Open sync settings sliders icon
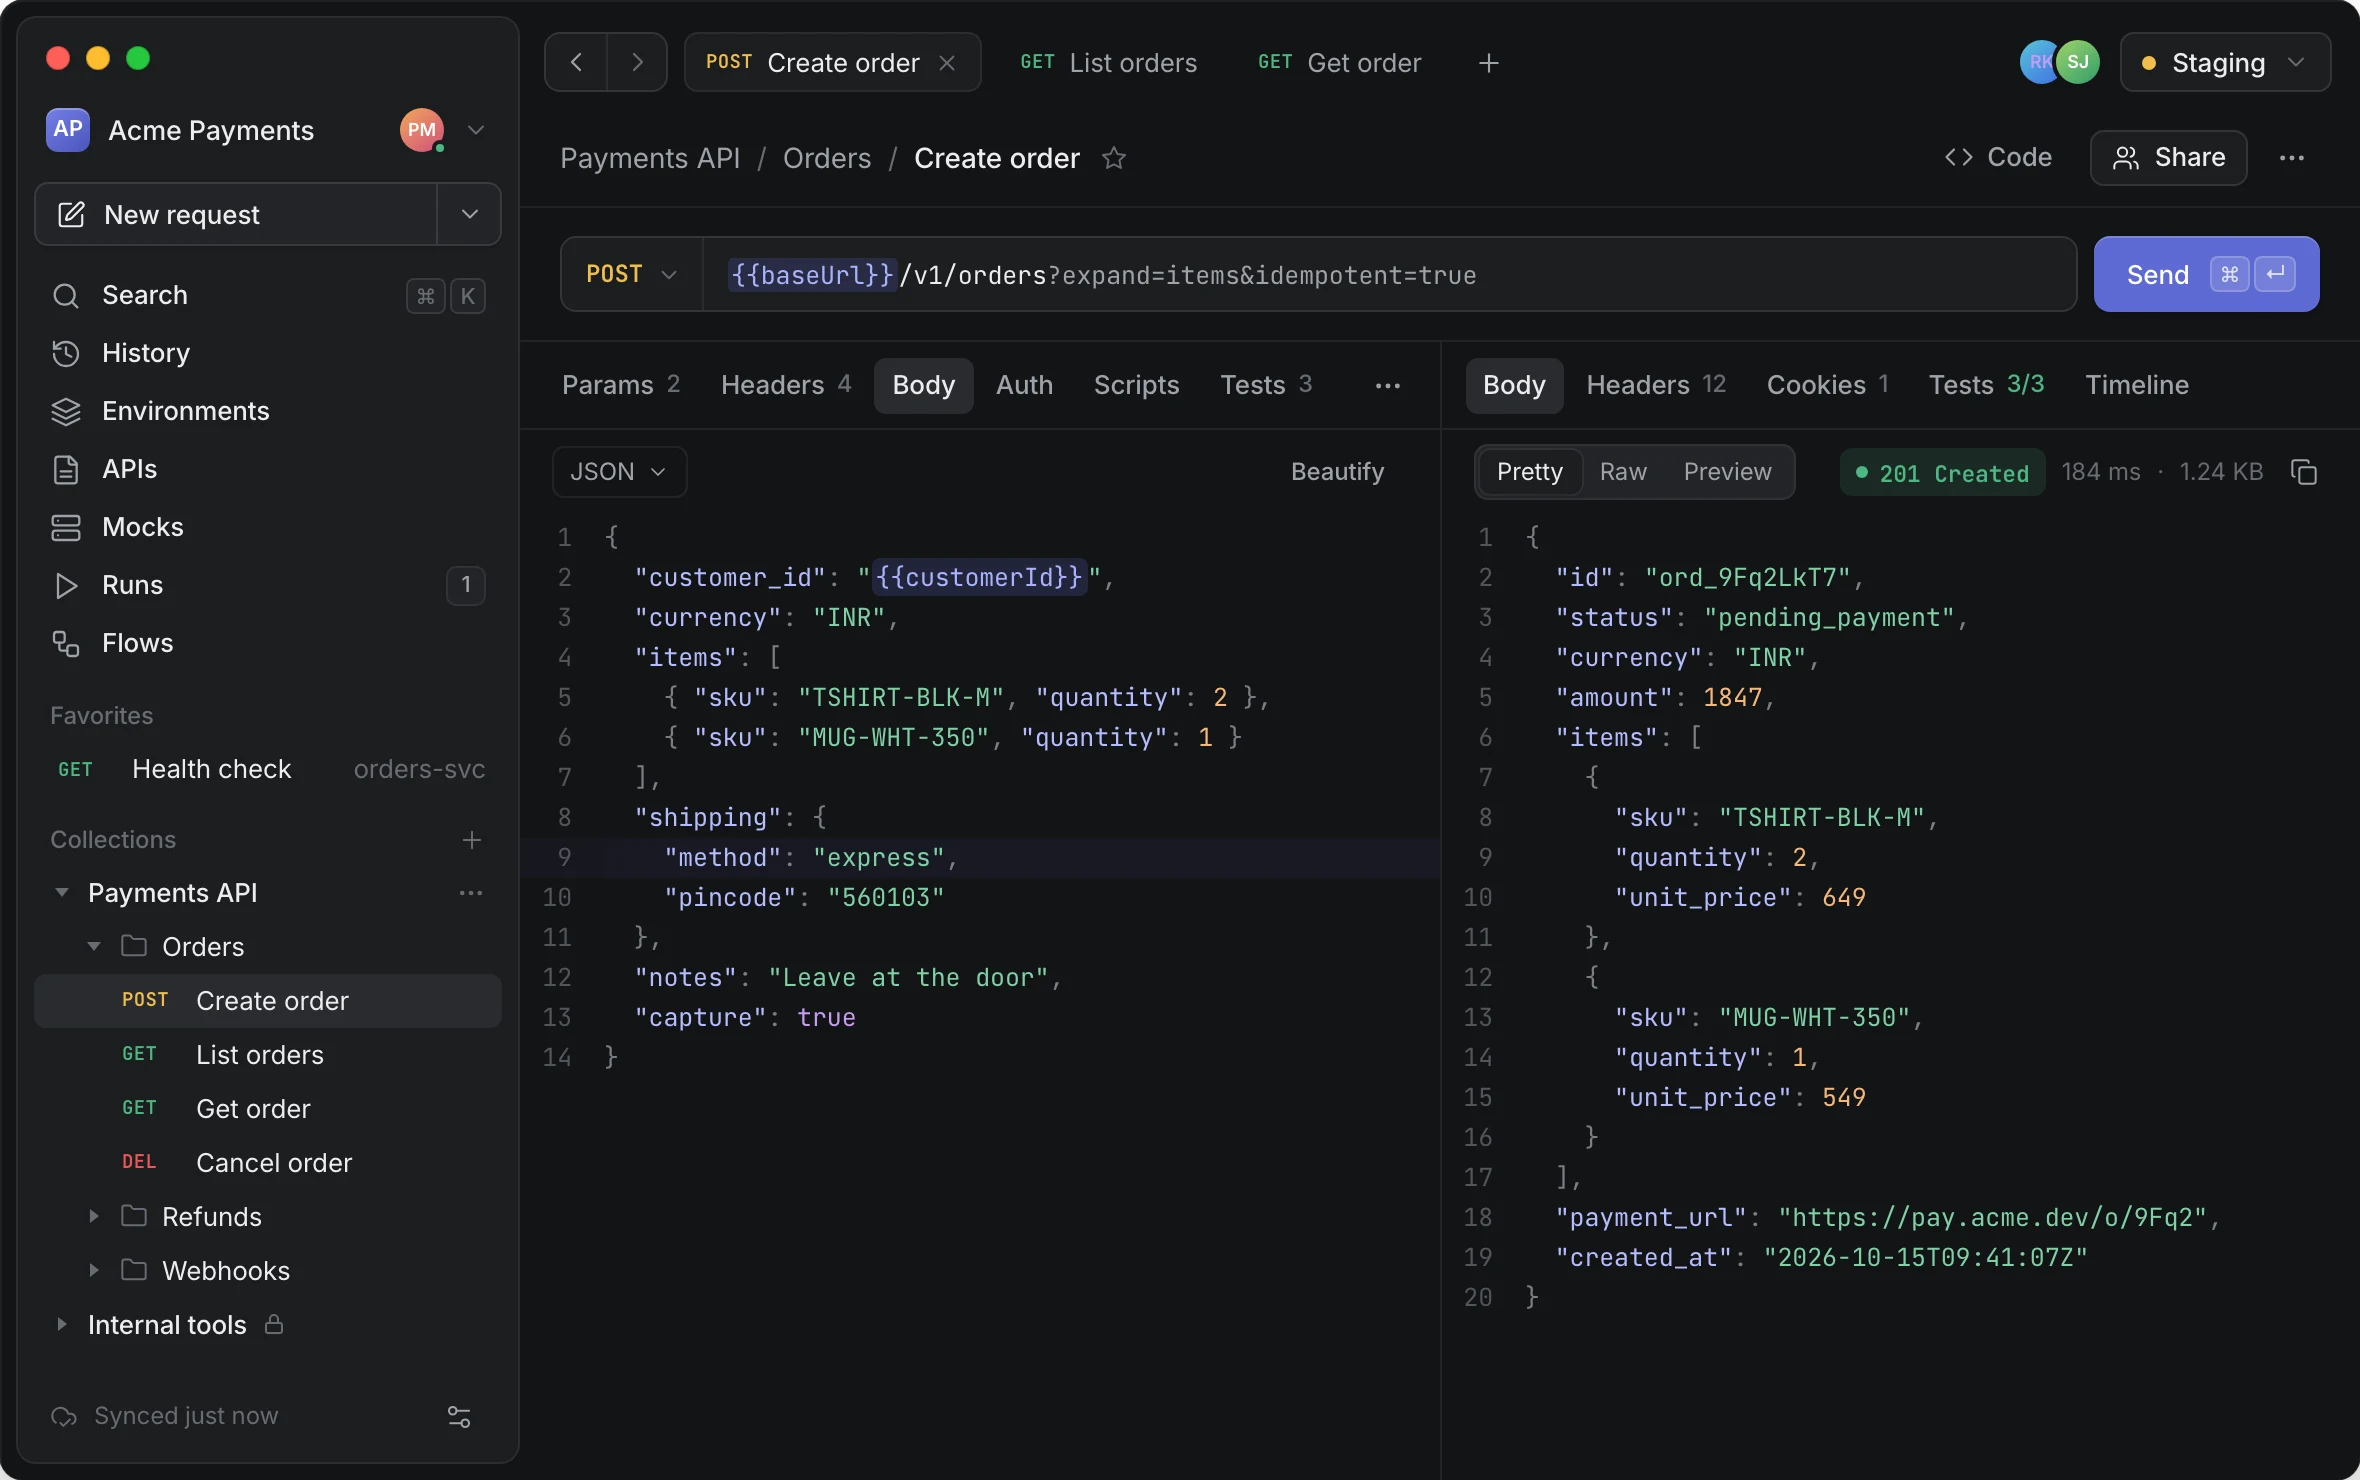 click(x=459, y=1417)
